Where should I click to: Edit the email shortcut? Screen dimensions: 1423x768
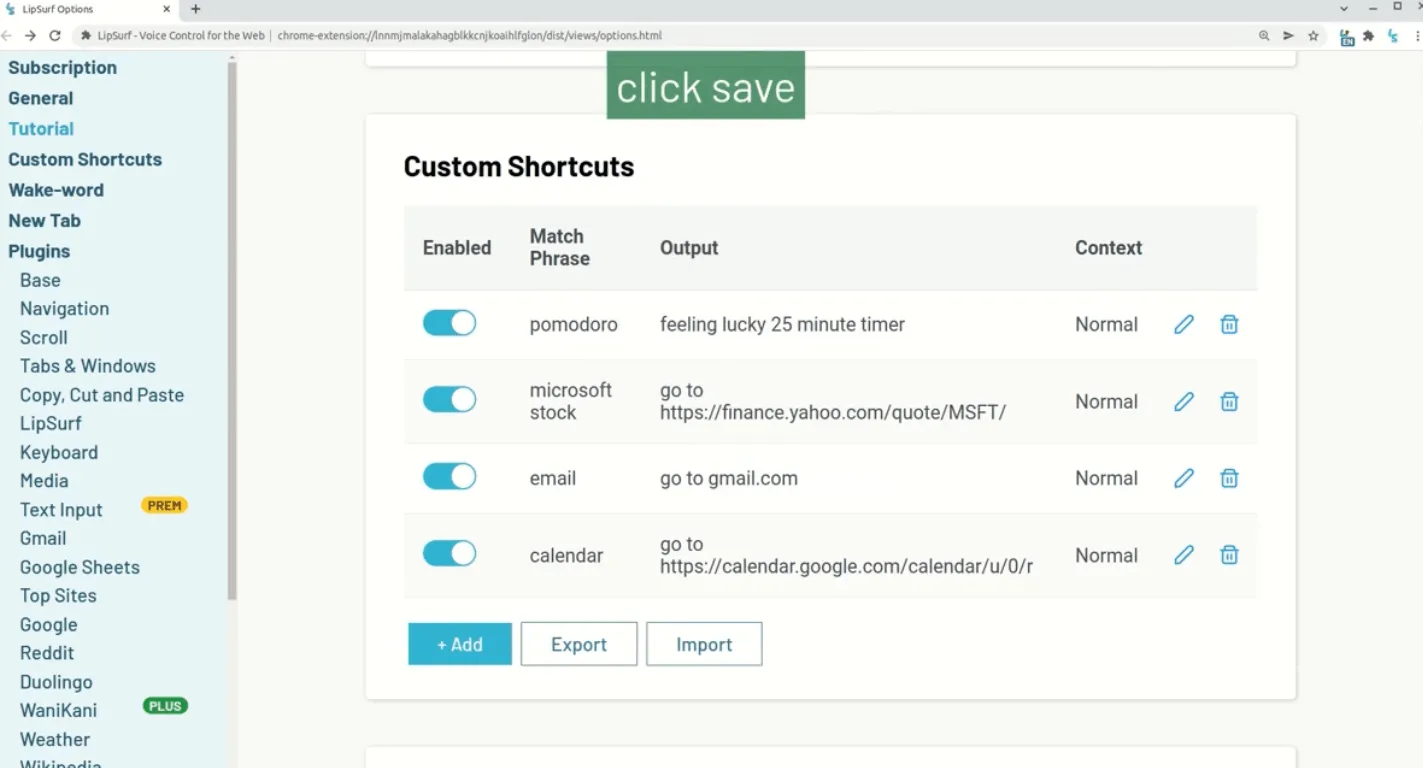(x=1184, y=478)
